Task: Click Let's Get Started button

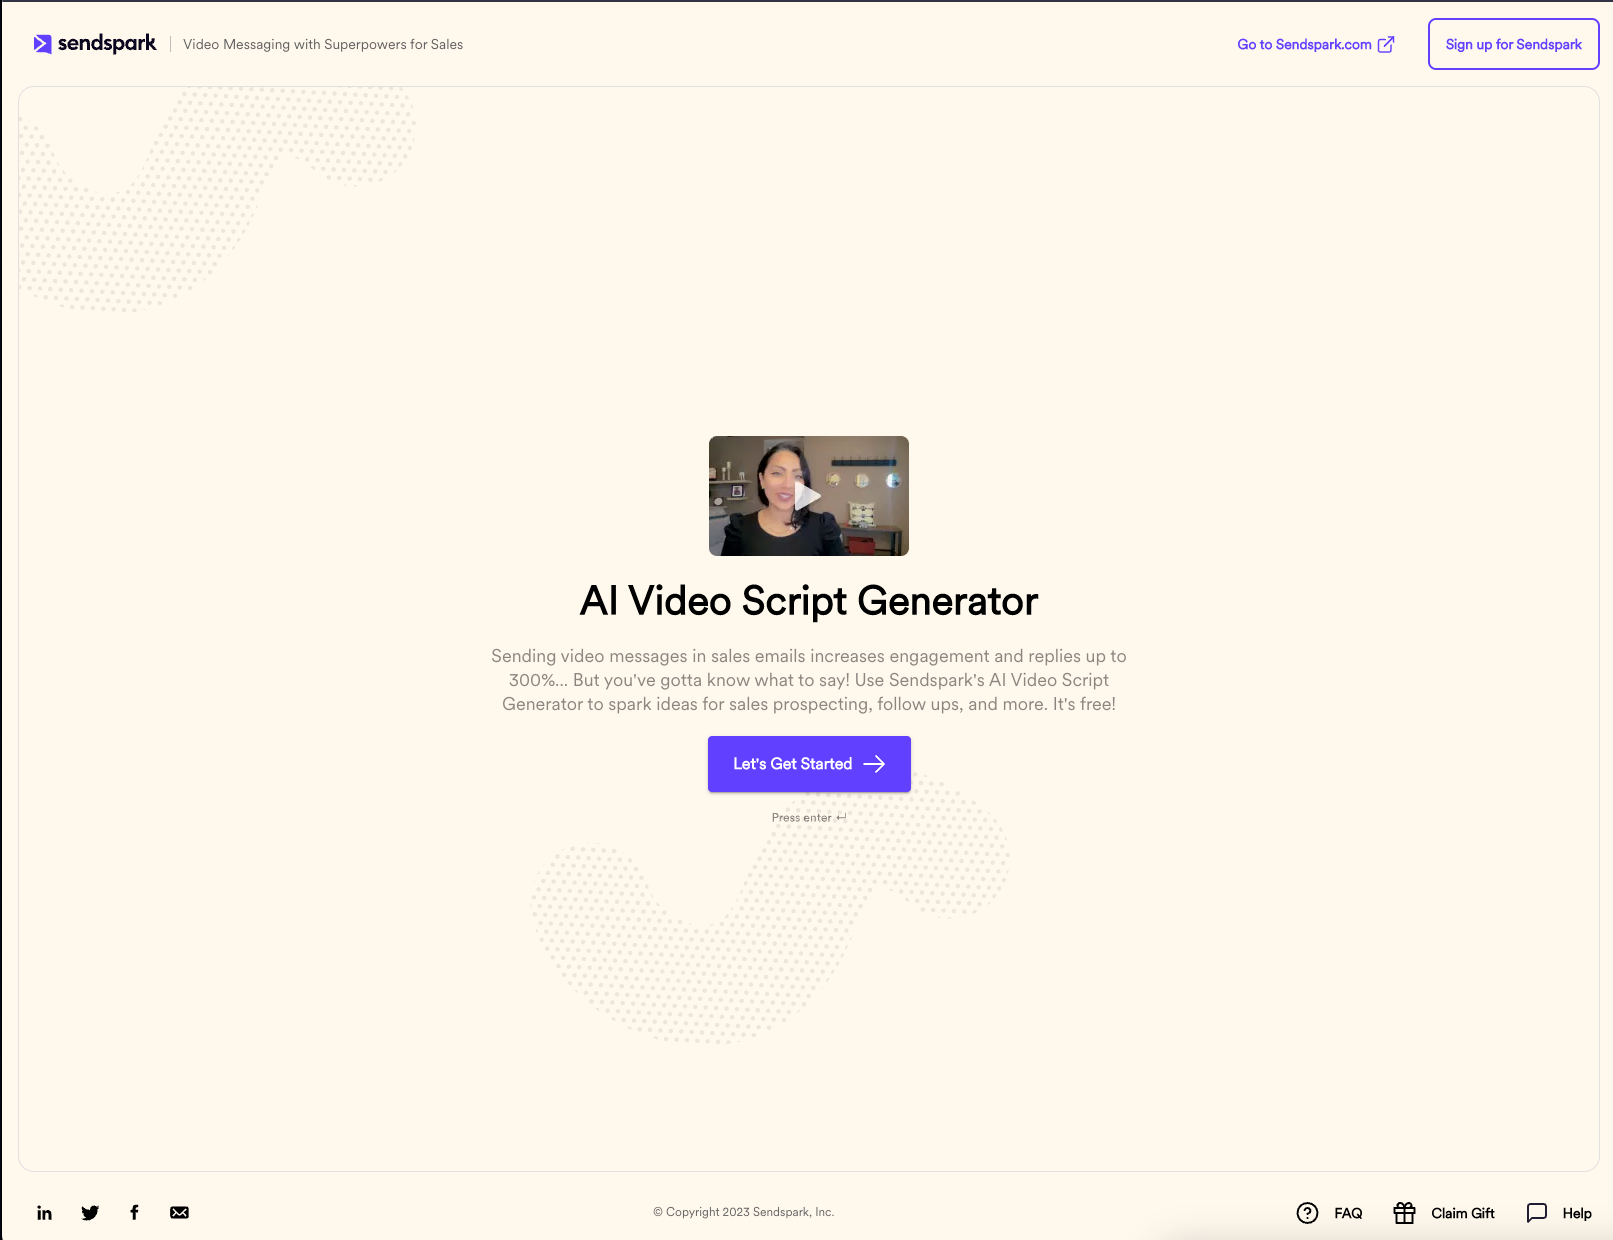Action: point(809,764)
